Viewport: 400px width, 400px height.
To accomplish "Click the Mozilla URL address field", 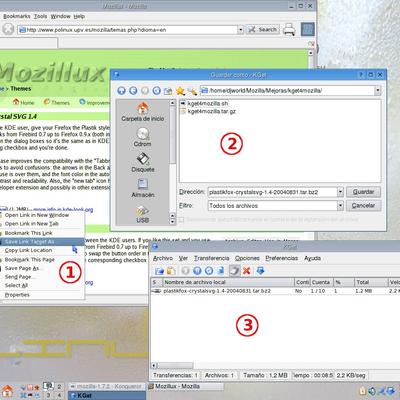I will click(128, 30).
